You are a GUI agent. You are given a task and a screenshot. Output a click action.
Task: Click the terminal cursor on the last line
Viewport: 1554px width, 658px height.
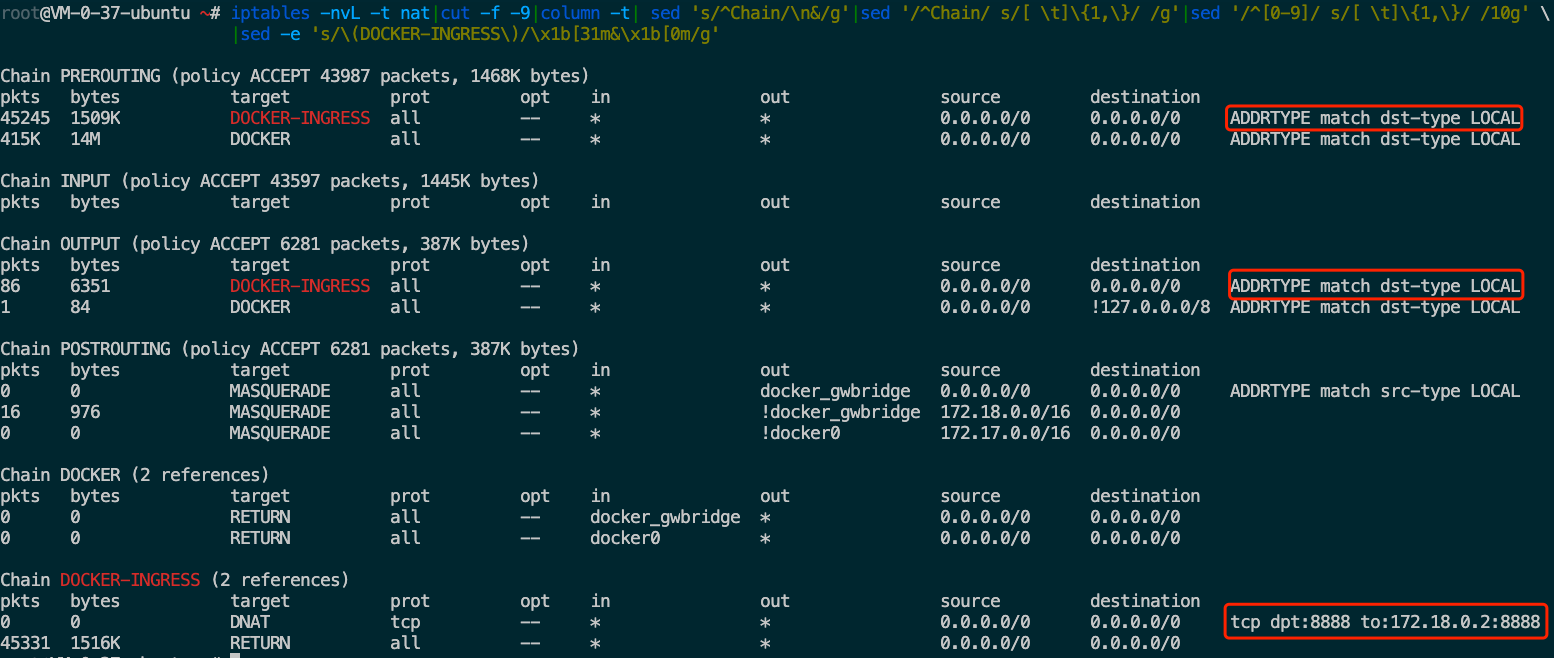[x=234, y=656]
